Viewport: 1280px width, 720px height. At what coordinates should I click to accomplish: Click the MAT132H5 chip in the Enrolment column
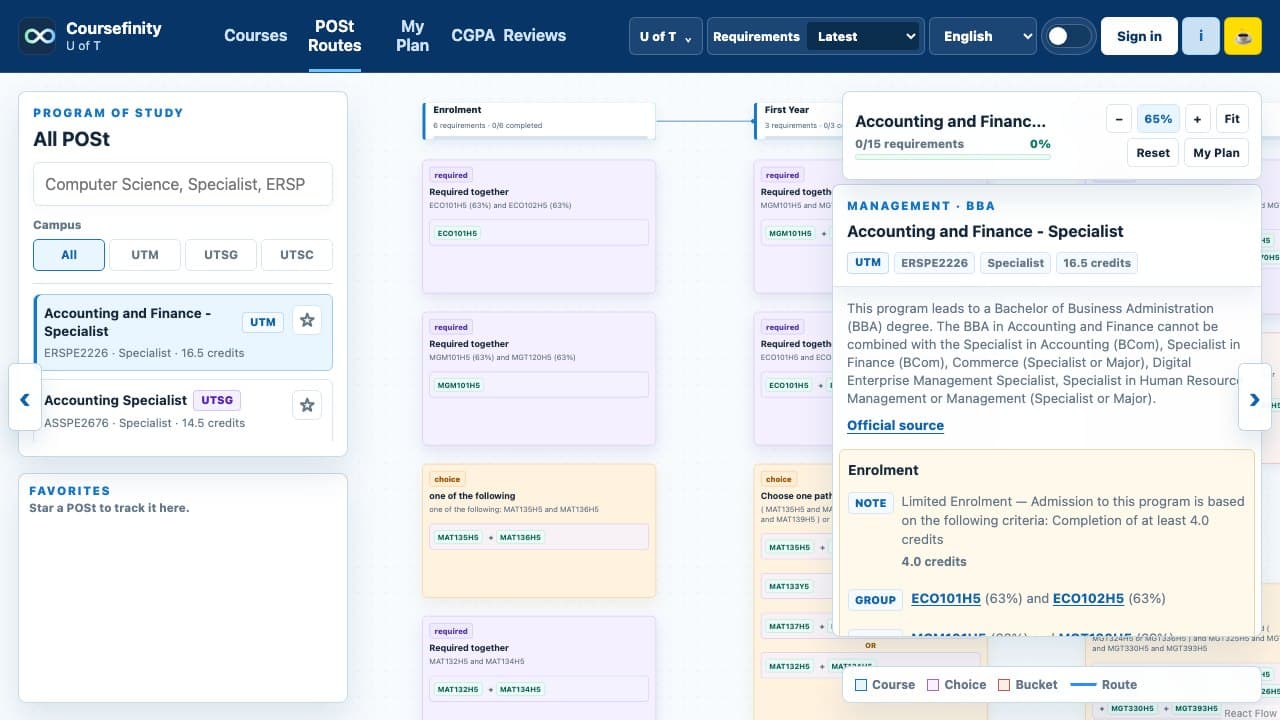tap(458, 689)
